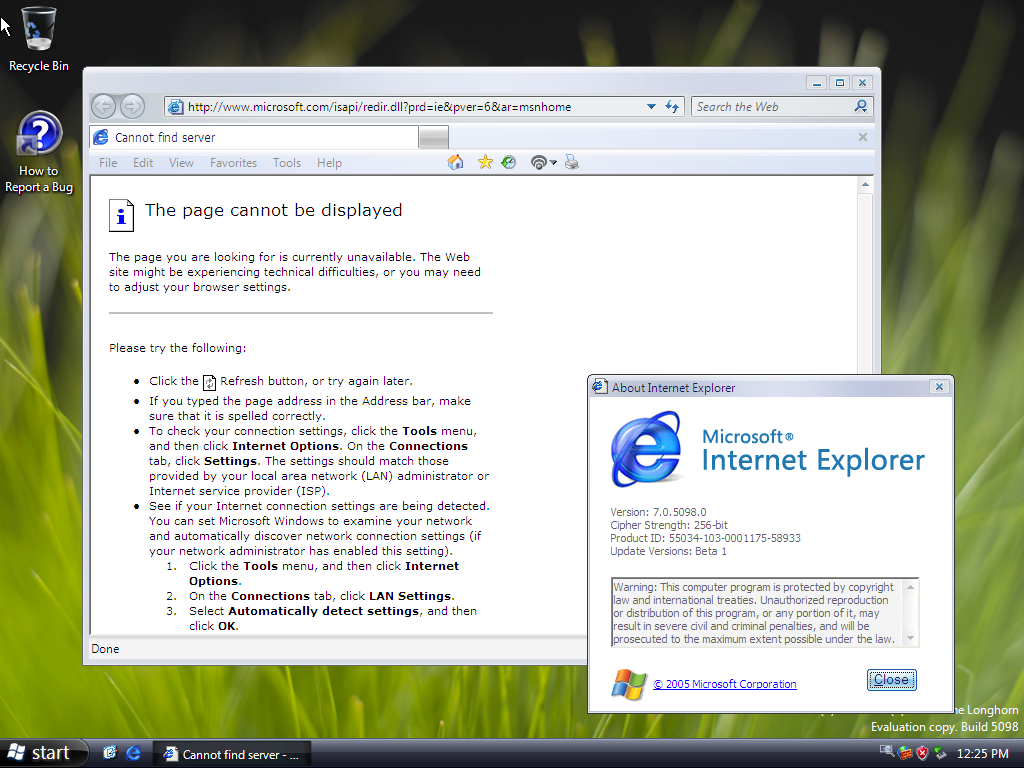Click the browser Forward arrow button
The width and height of the screenshot is (1024, 768).
(x=132, y=106)
